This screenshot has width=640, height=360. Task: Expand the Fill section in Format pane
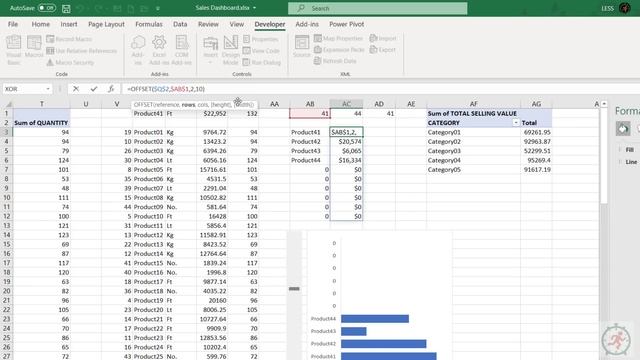pyautogui.click(x=629, y=150)
